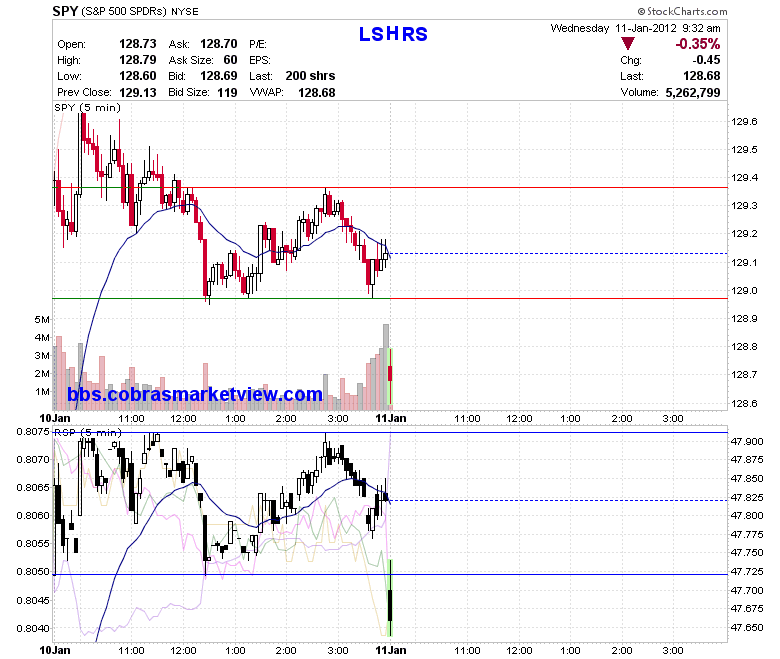This screenshot has width=780, height=659.
Task: Select the Open price 128.73
Action: [137, 44]
